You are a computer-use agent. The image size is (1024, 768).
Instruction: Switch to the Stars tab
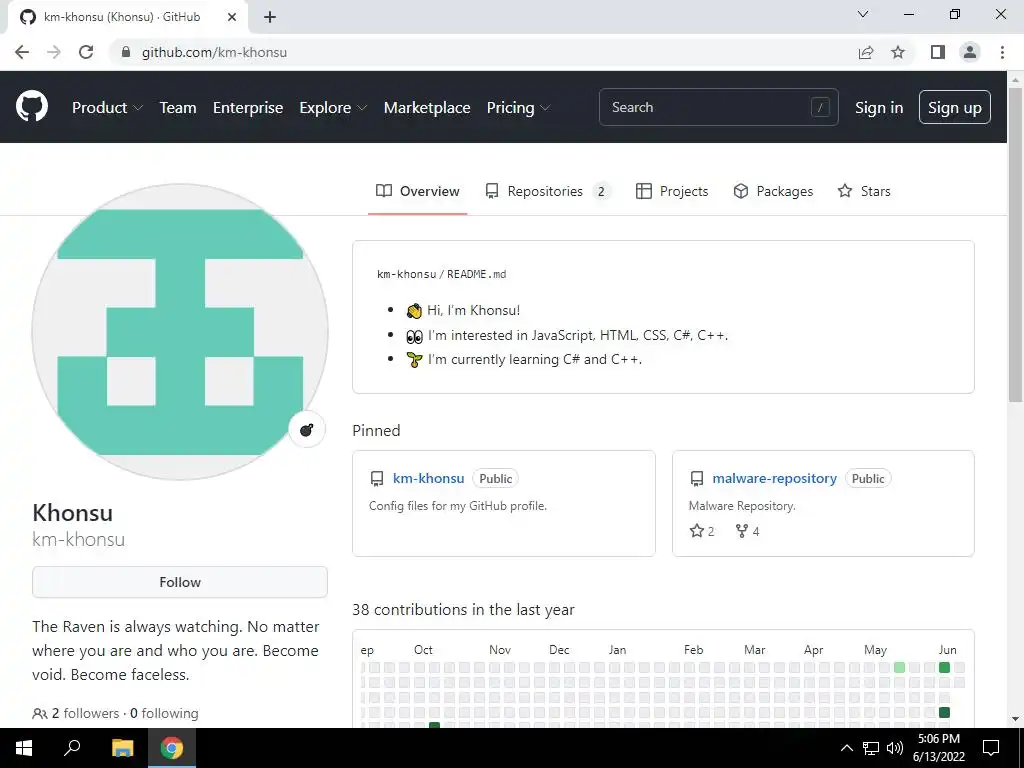click(x=864, y=191)
